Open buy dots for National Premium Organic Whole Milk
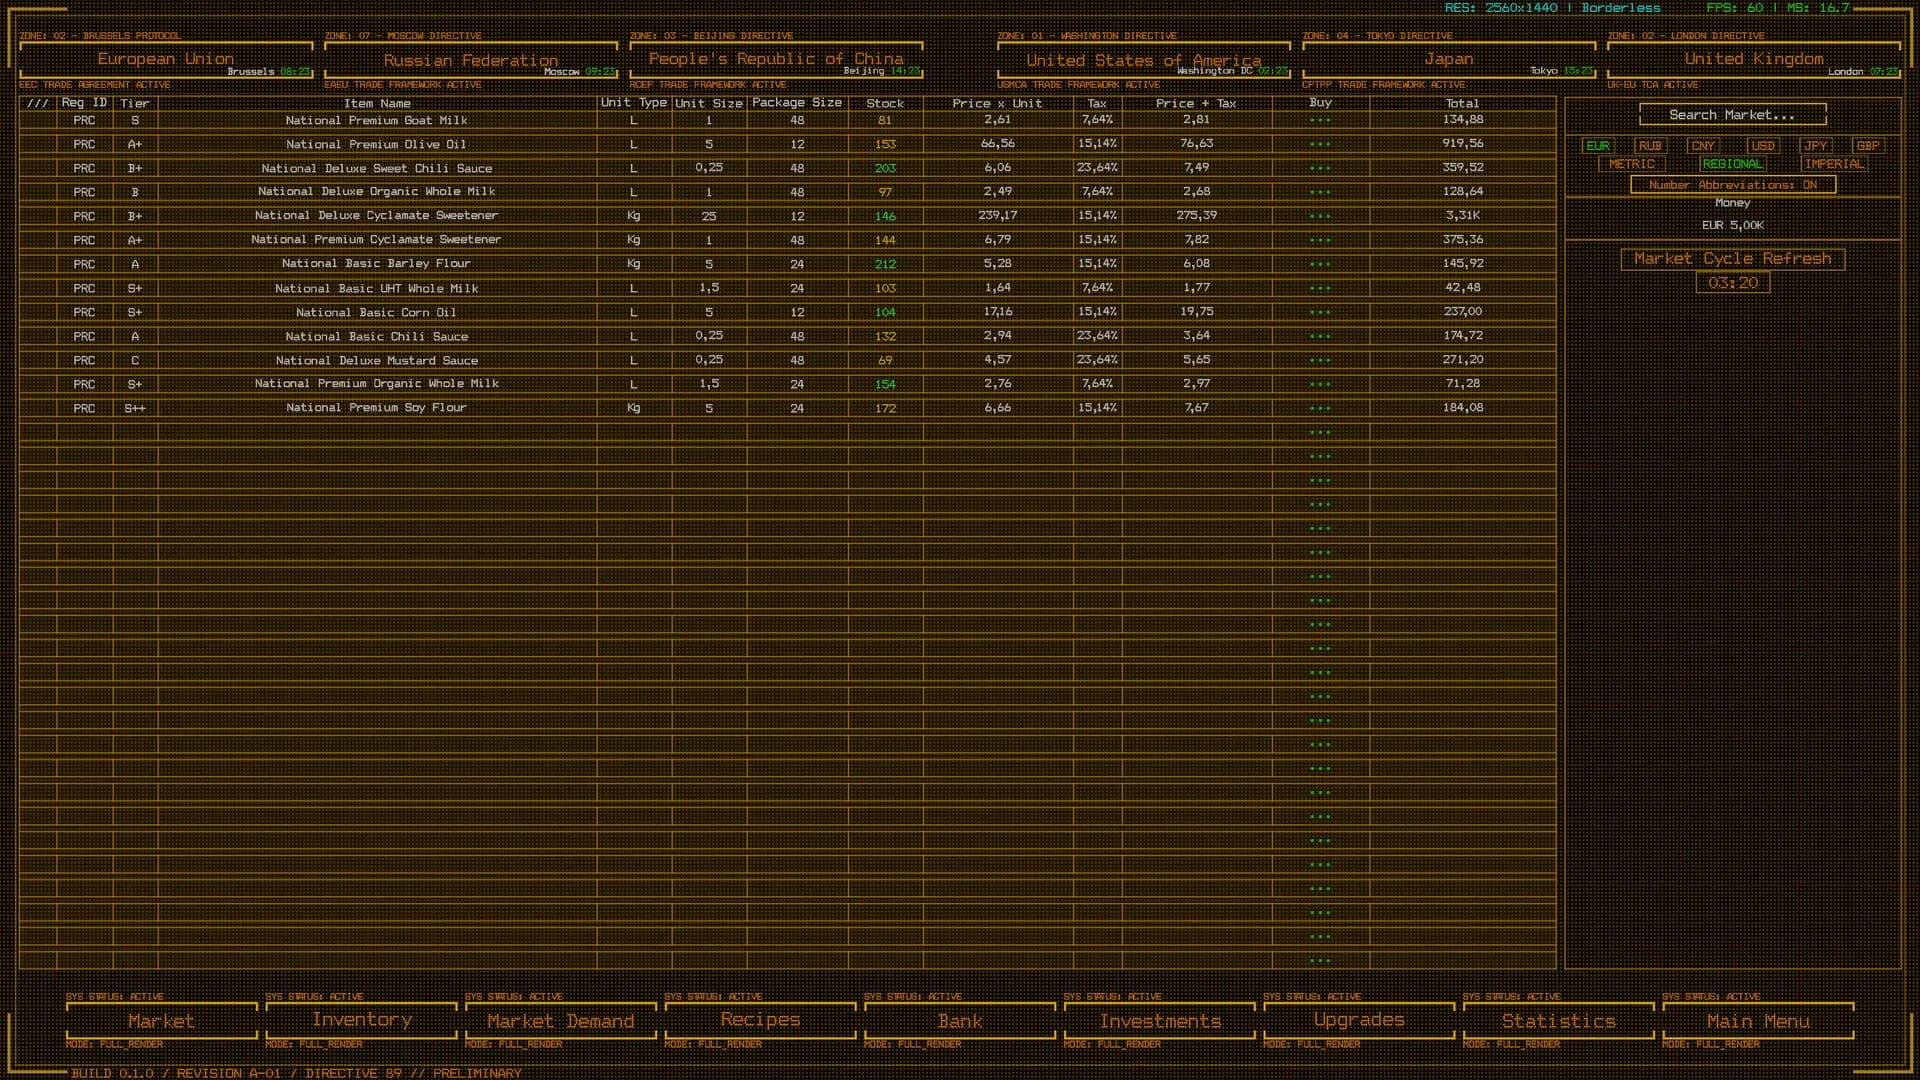 tap(1320, 384)
